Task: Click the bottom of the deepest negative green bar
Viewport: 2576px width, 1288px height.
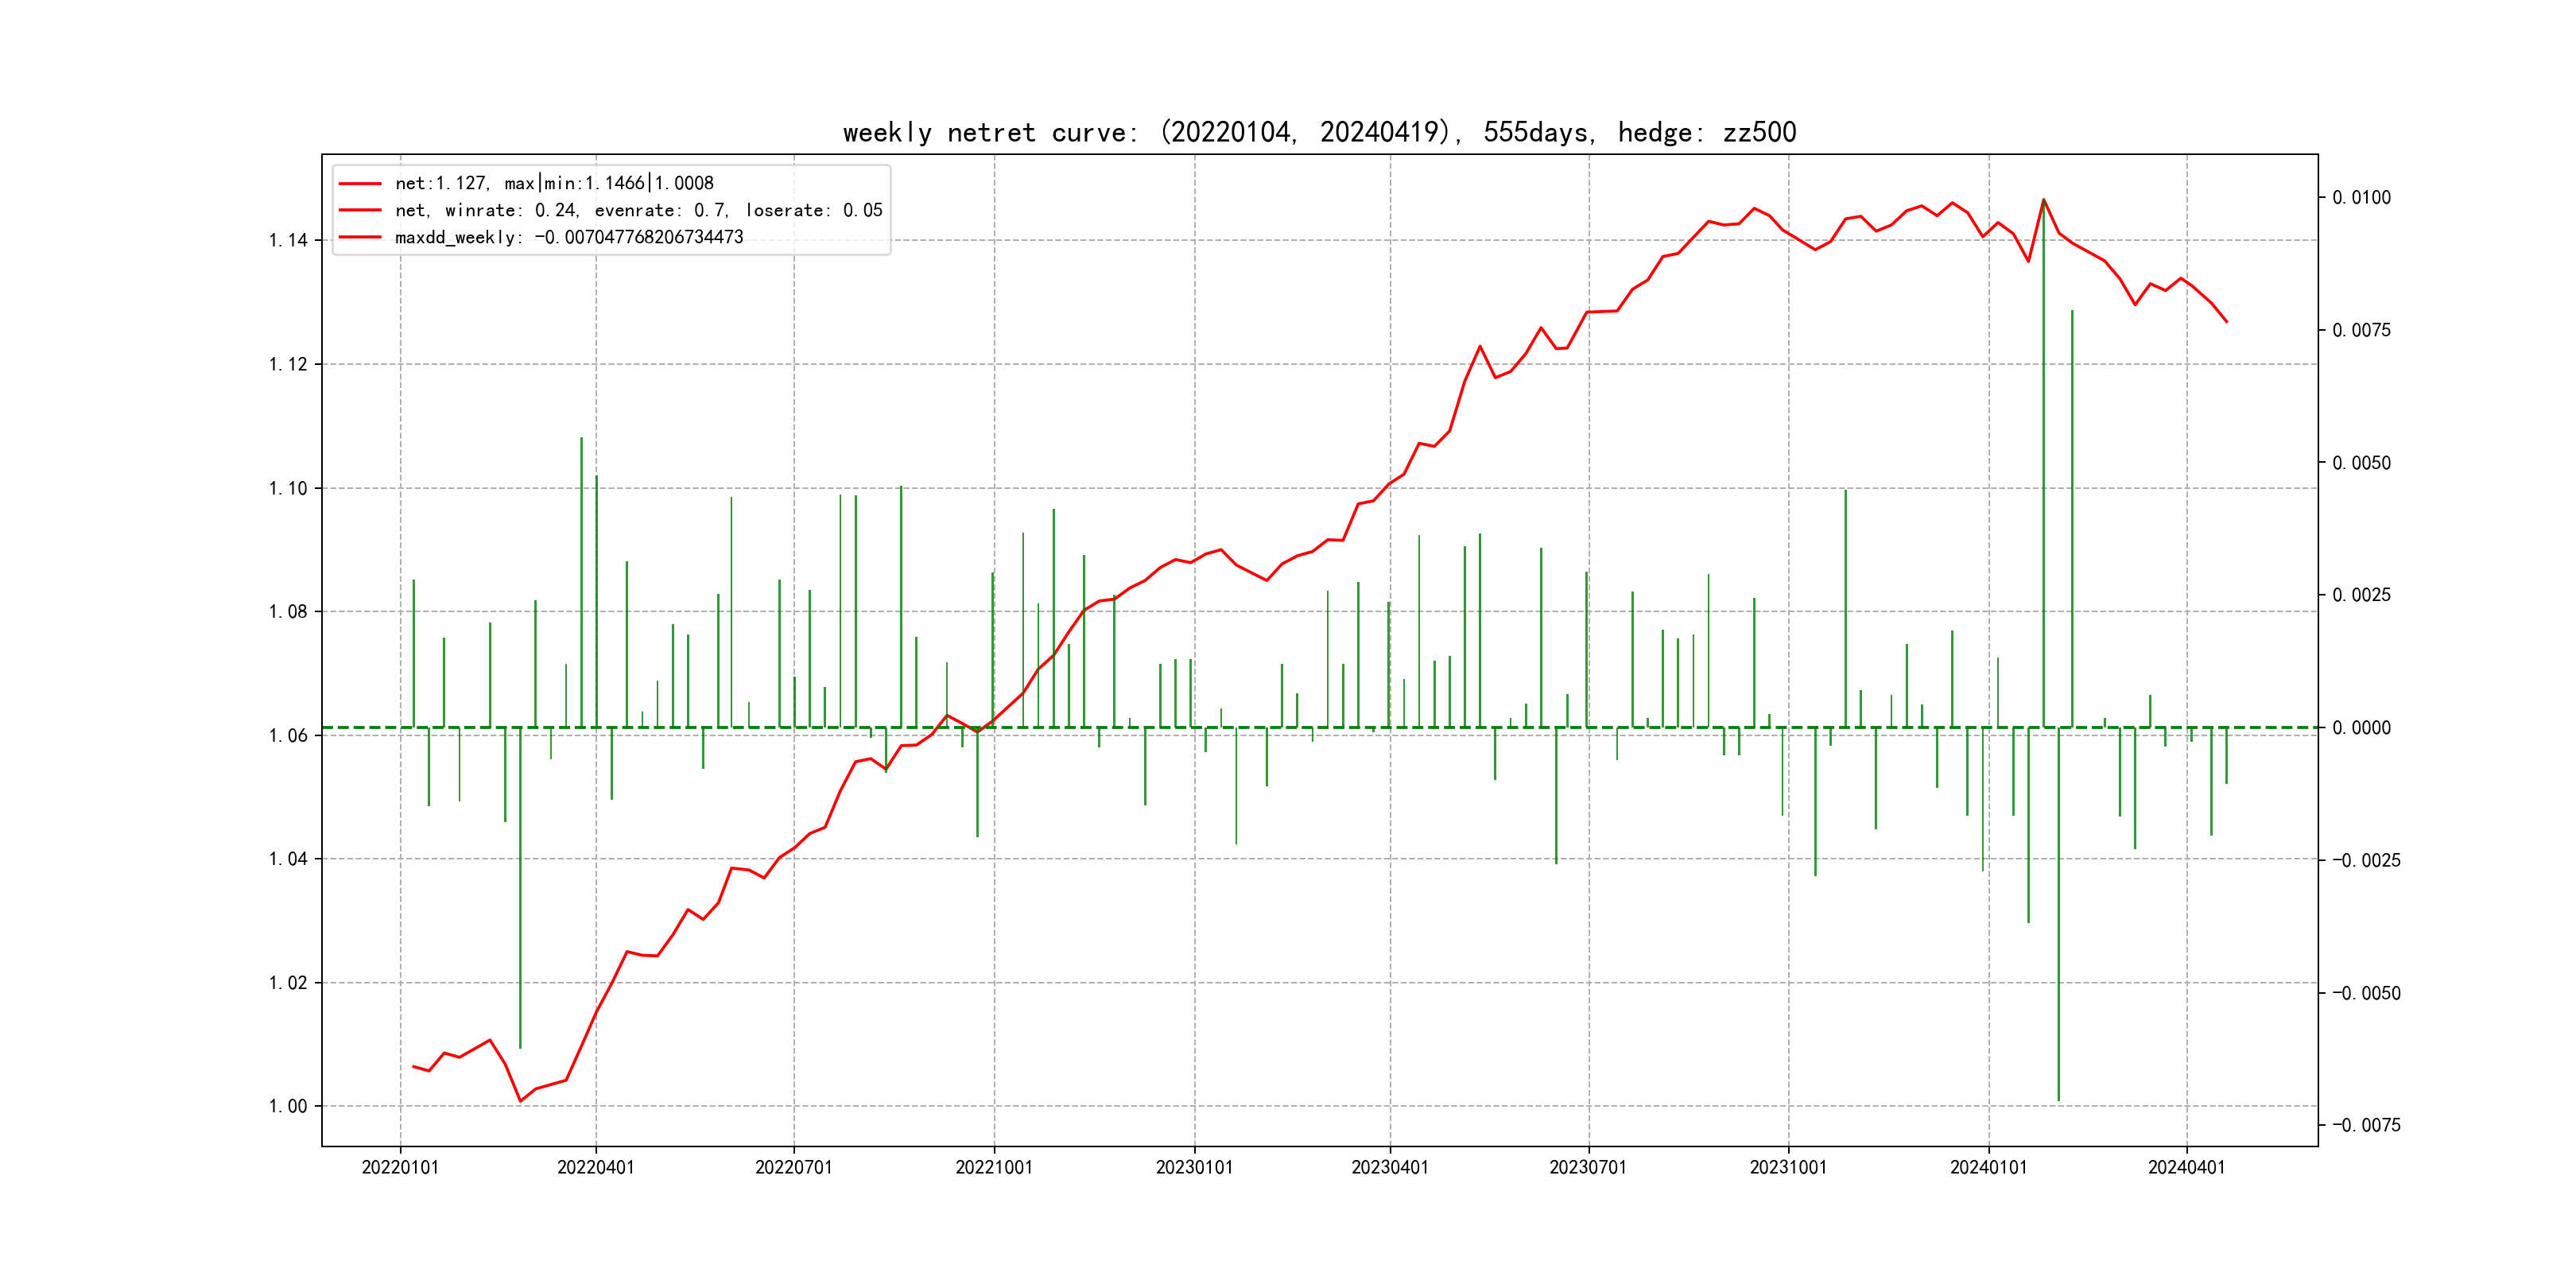Action: [x=2058, y=1100]
